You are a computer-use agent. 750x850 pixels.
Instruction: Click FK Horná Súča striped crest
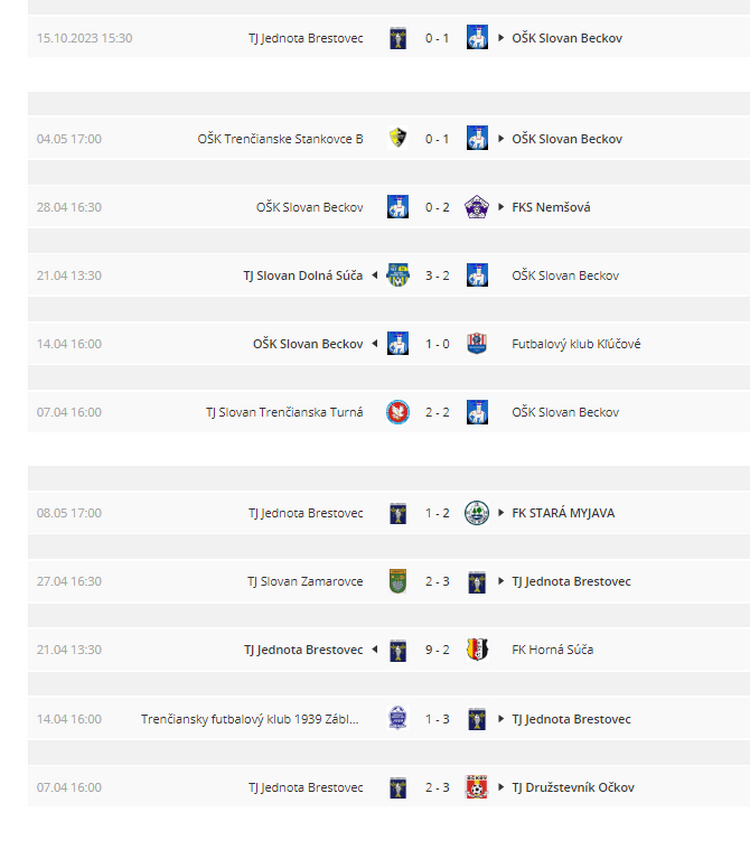(477, 649)
